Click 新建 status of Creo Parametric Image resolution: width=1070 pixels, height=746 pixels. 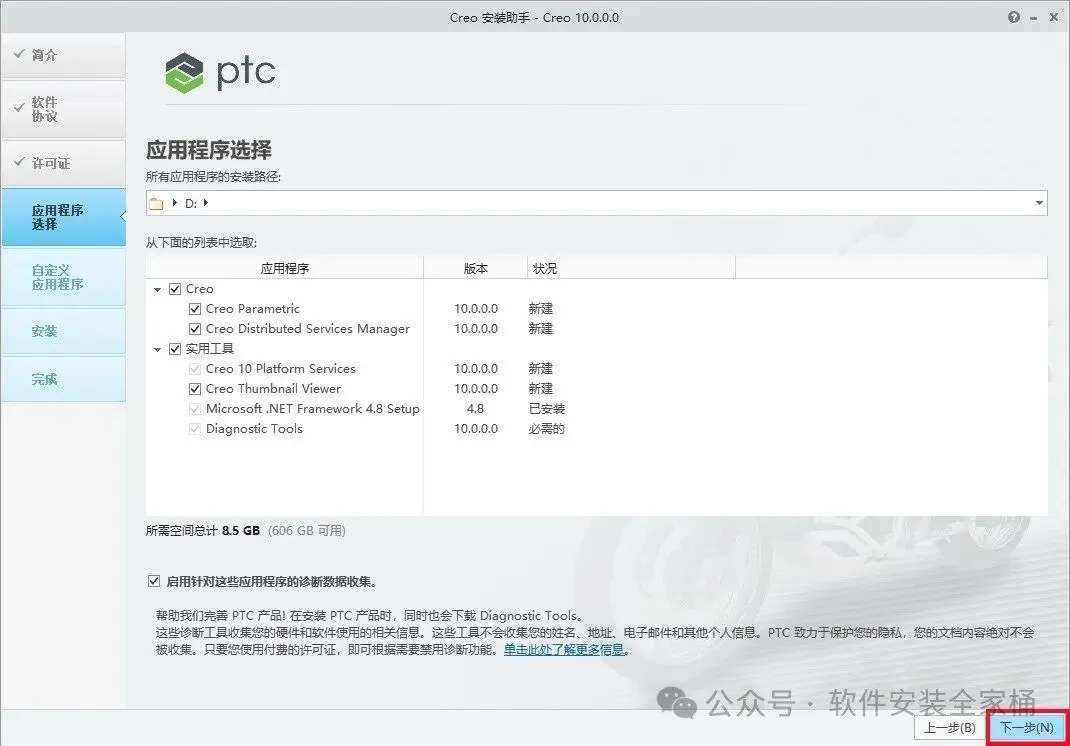click(x=540, y=309)
